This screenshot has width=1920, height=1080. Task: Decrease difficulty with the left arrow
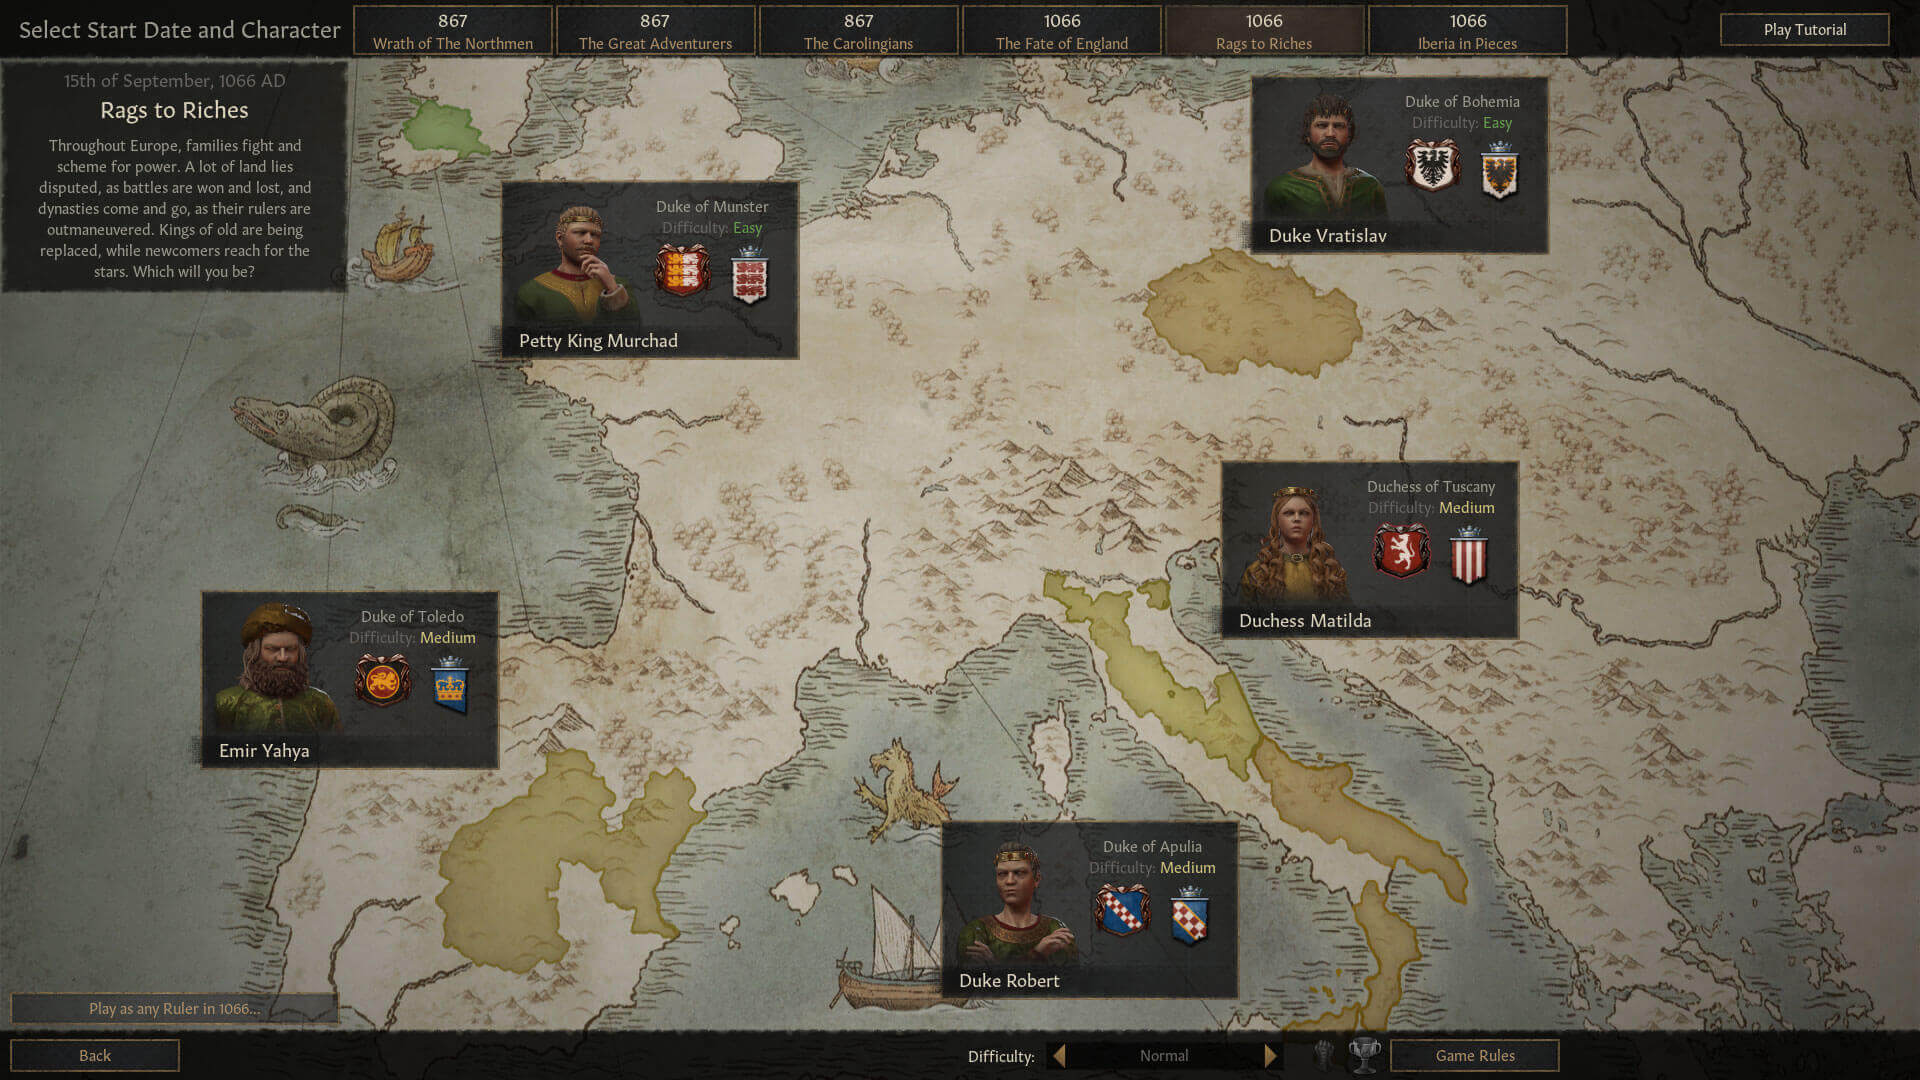pyautogui.click(x=1059, y=1056)
